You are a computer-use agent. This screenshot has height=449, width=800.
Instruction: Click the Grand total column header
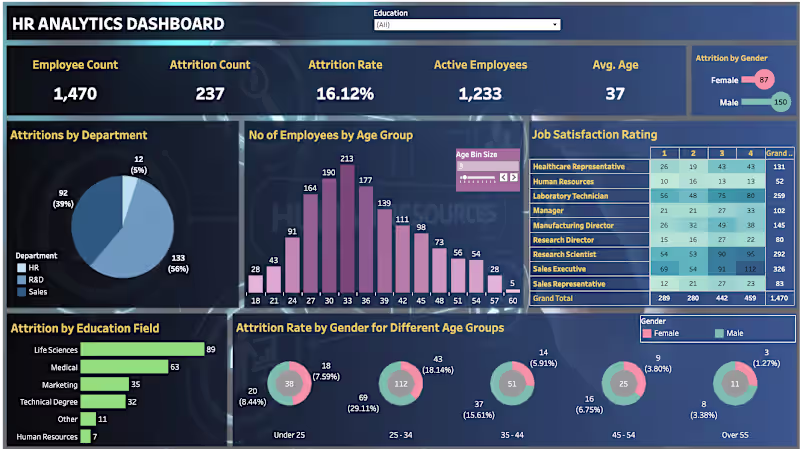click(x=780, y=153)
